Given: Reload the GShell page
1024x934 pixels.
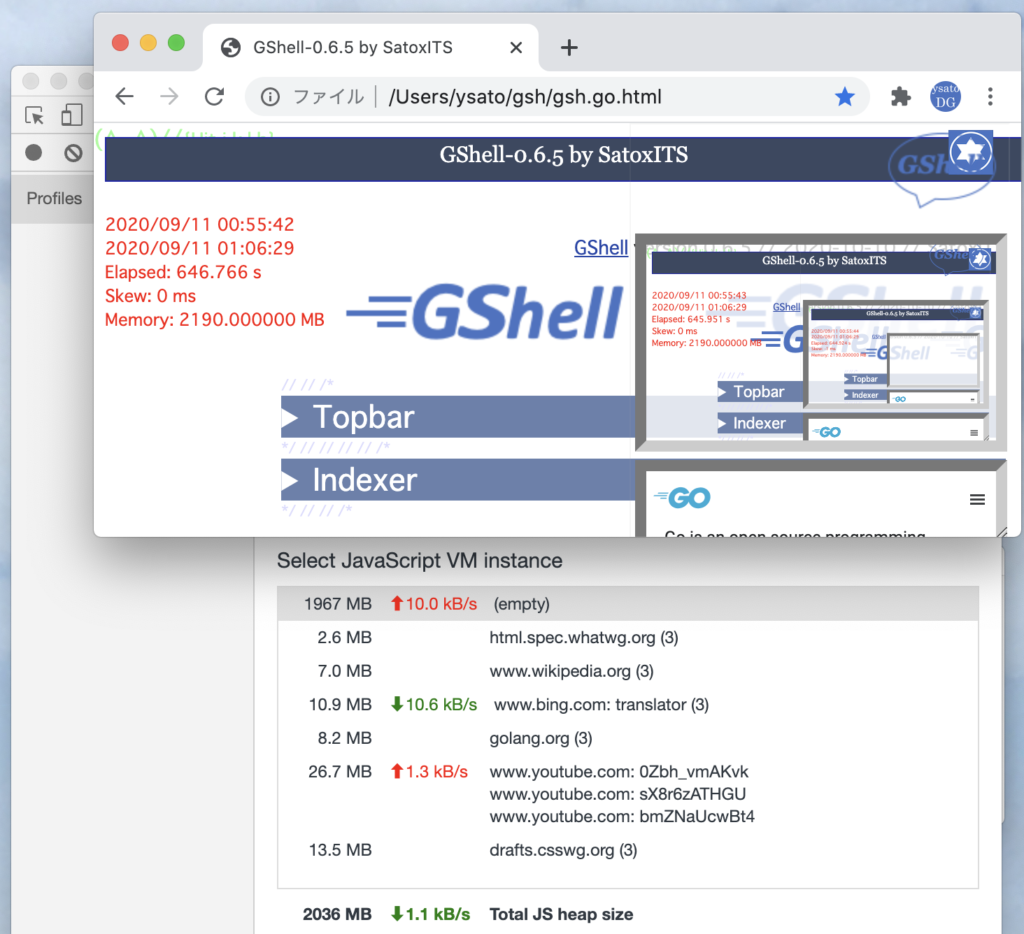Looking at the screenshot, I should (214, 97).
